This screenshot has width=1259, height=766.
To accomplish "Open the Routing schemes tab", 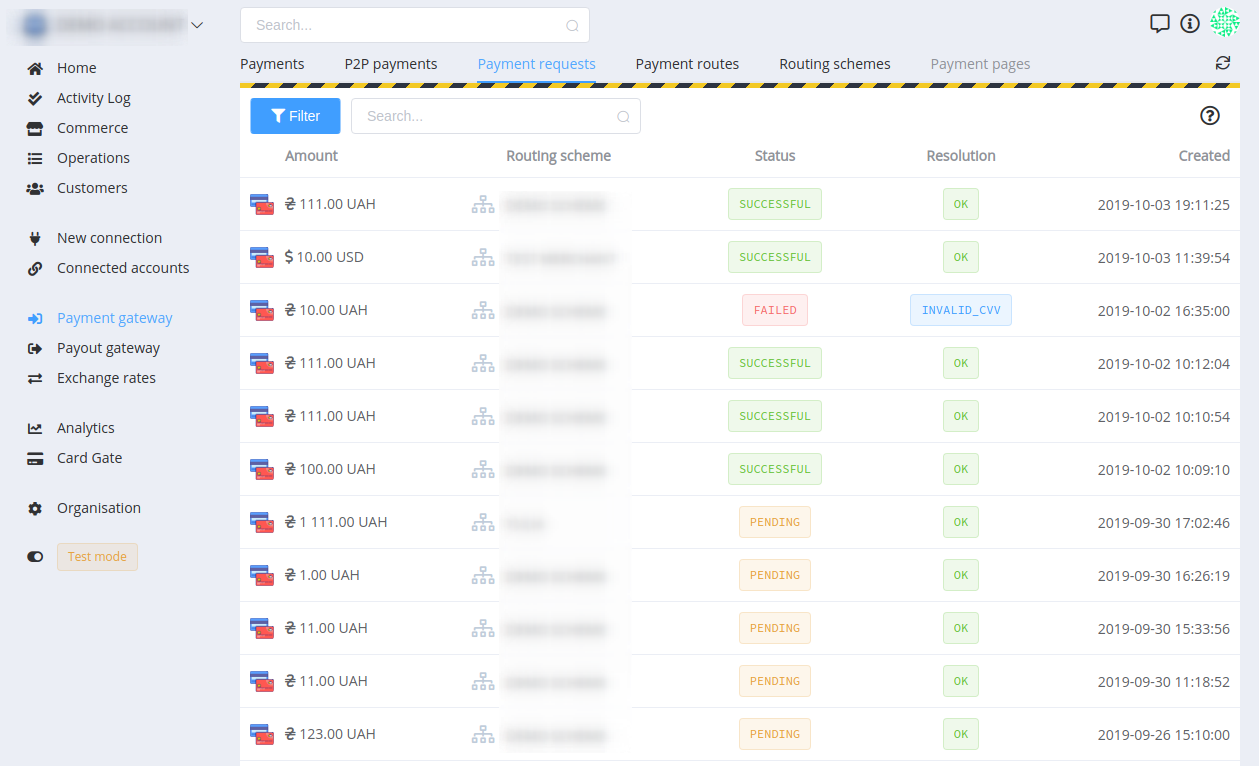I will tap(835, 64).
